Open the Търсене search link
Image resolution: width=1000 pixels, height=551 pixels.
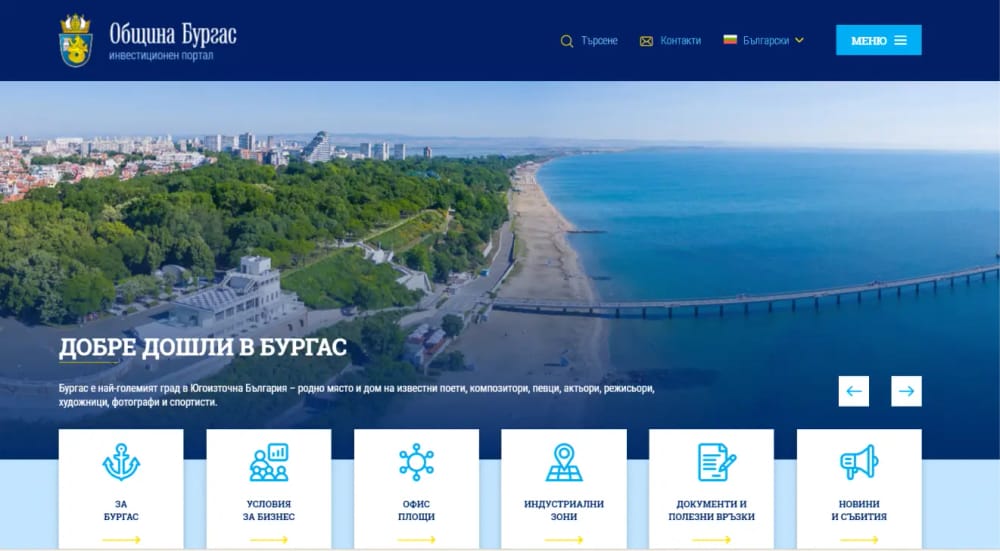tap(589, 41)
